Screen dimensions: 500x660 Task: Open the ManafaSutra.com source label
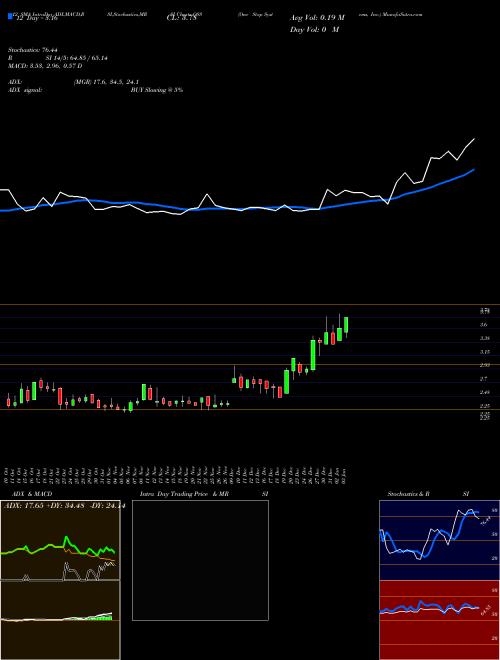(405, 14)
